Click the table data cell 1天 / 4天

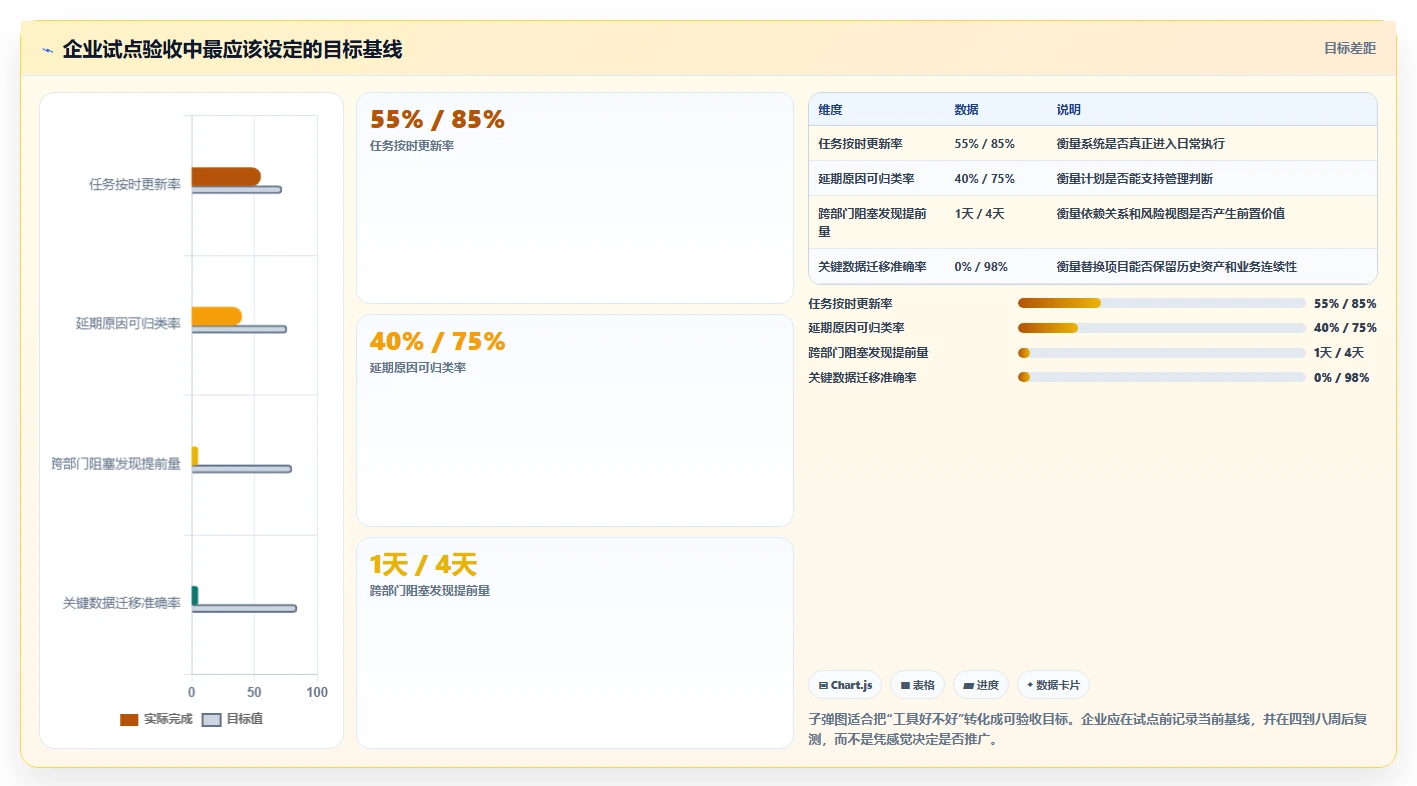point(980,214)
